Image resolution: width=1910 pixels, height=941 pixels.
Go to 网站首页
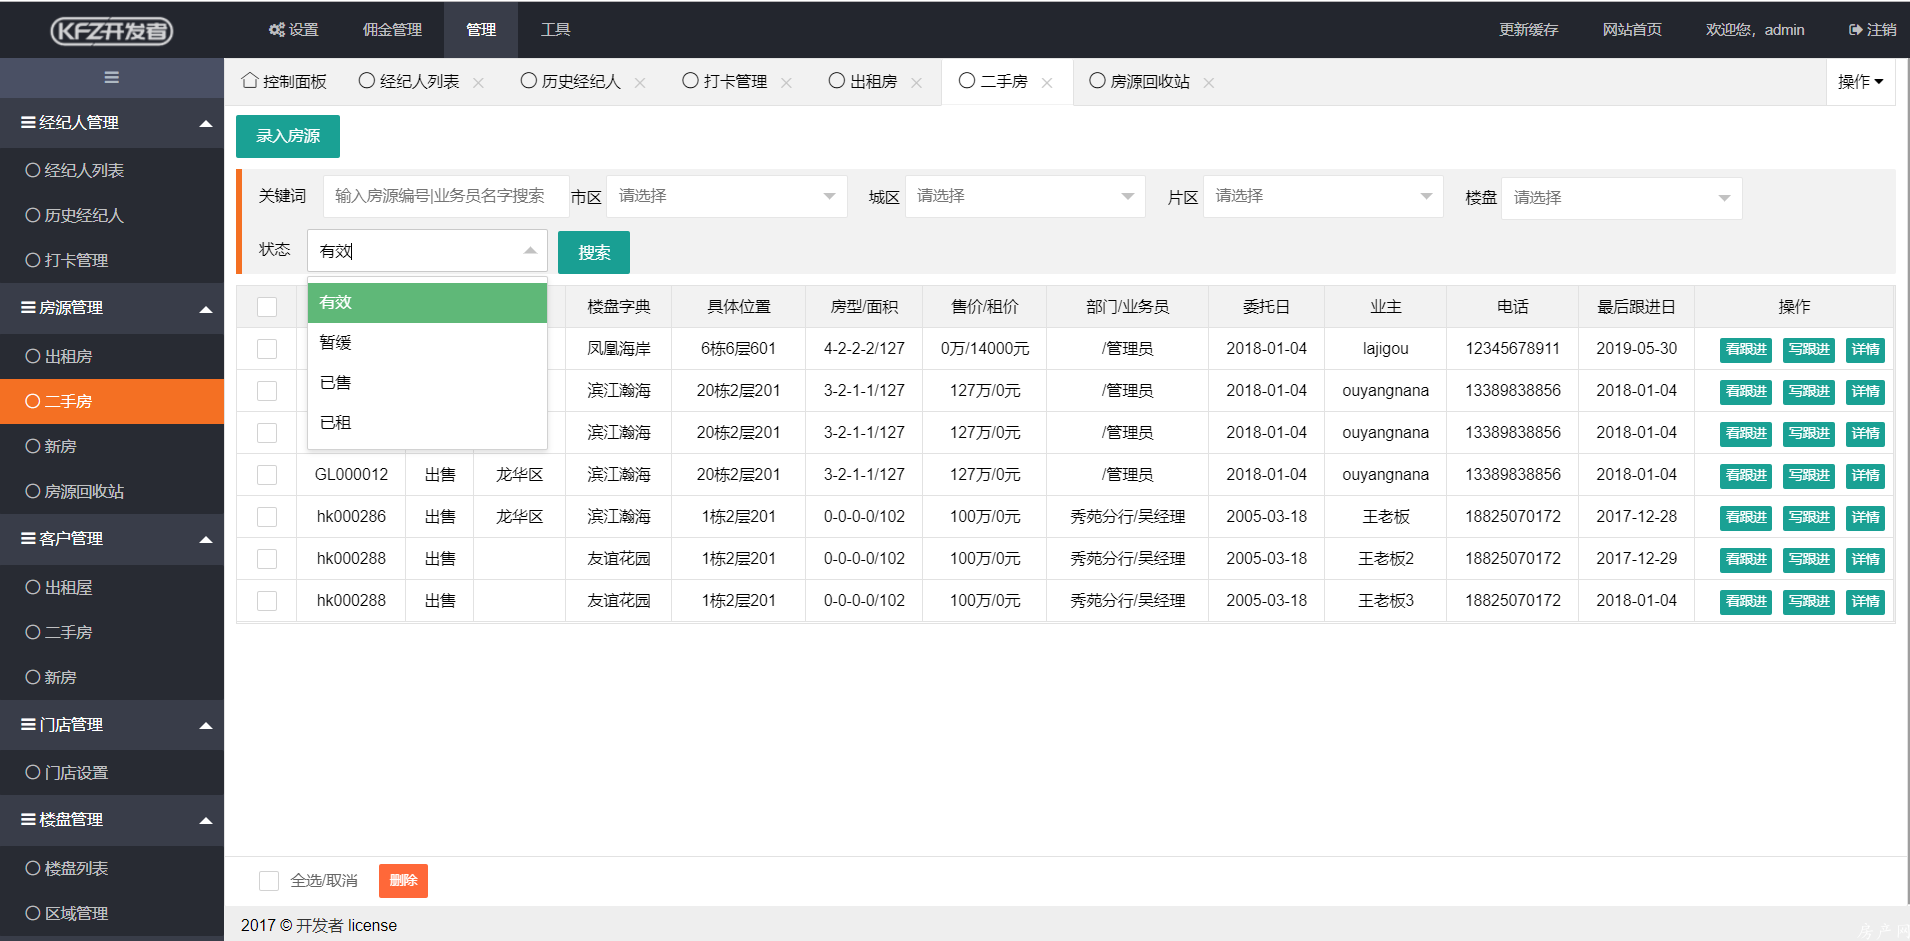pyautogui.click(x=1632, y=30)
